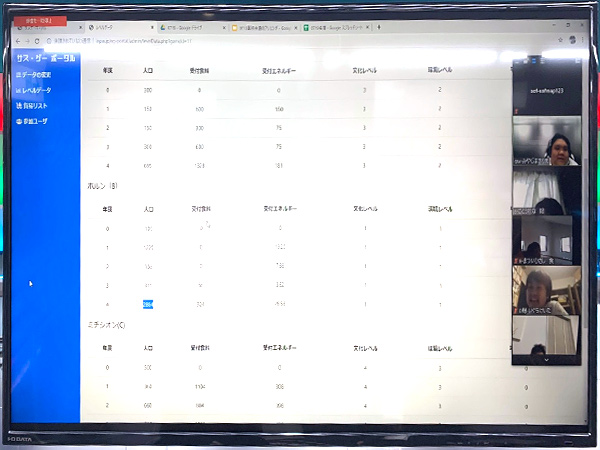This screenshot has height=450, width=600.
Task: Show more participants with the down chevron
Action: (x=546, y=360)
